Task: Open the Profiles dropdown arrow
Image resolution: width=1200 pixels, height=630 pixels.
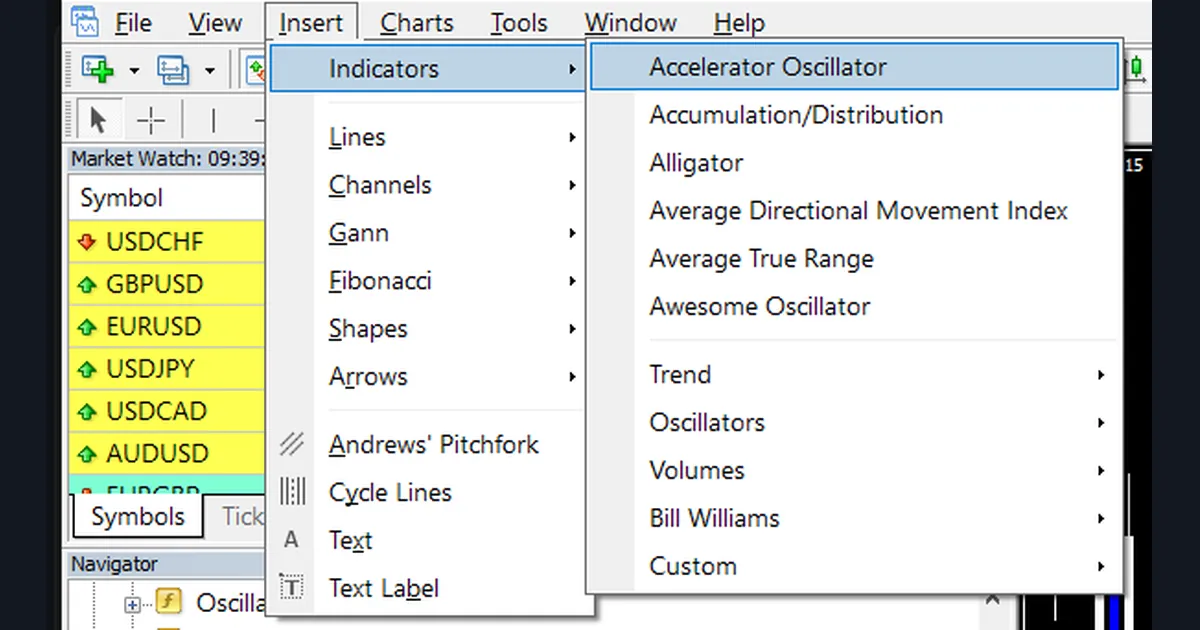Action: tap(209, 70)
